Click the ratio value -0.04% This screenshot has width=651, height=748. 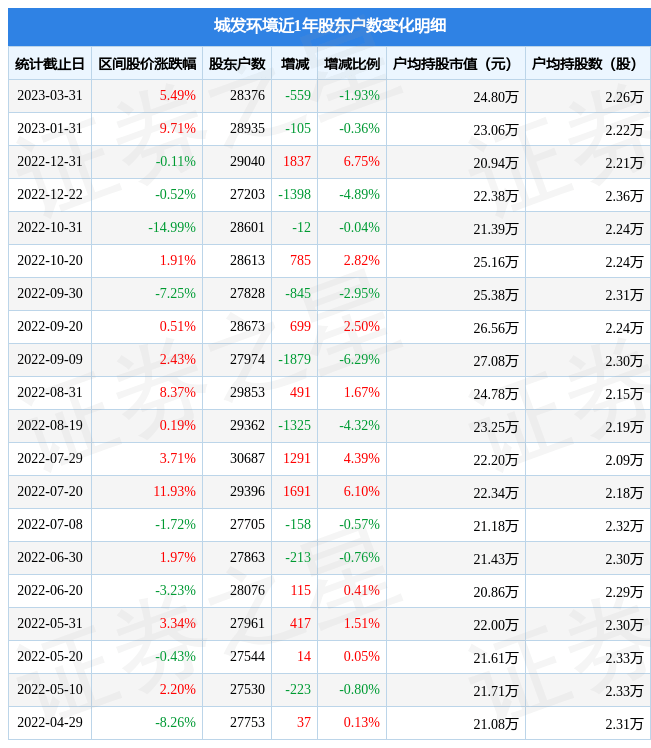coord(359,227)
